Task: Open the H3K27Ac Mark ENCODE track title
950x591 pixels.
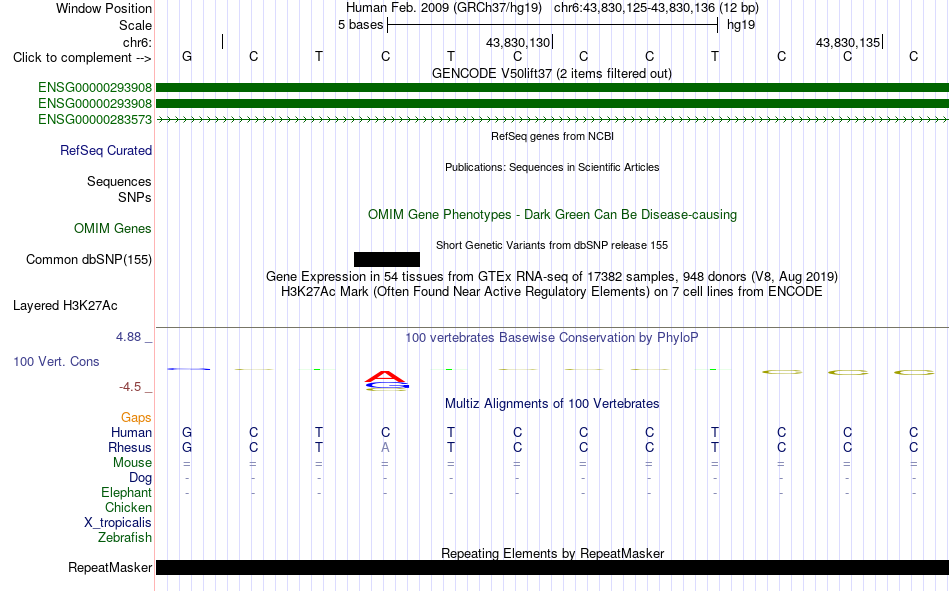Action: (552, 292)
